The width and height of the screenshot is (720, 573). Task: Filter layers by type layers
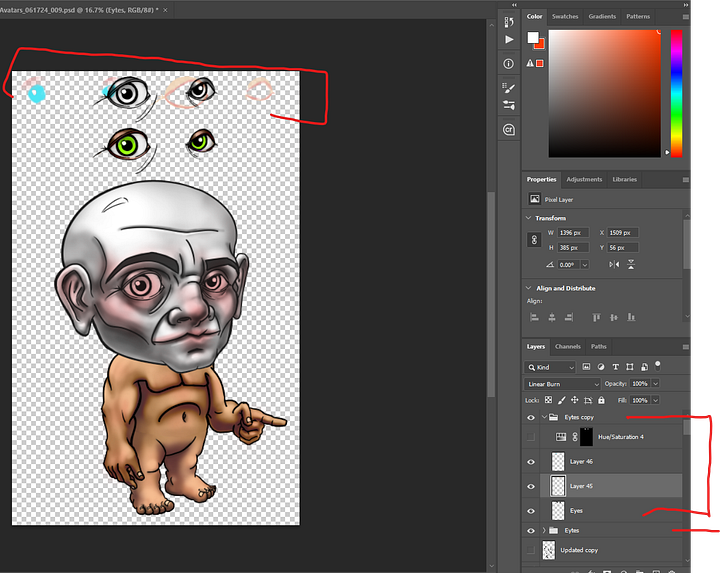pos(615,367)
